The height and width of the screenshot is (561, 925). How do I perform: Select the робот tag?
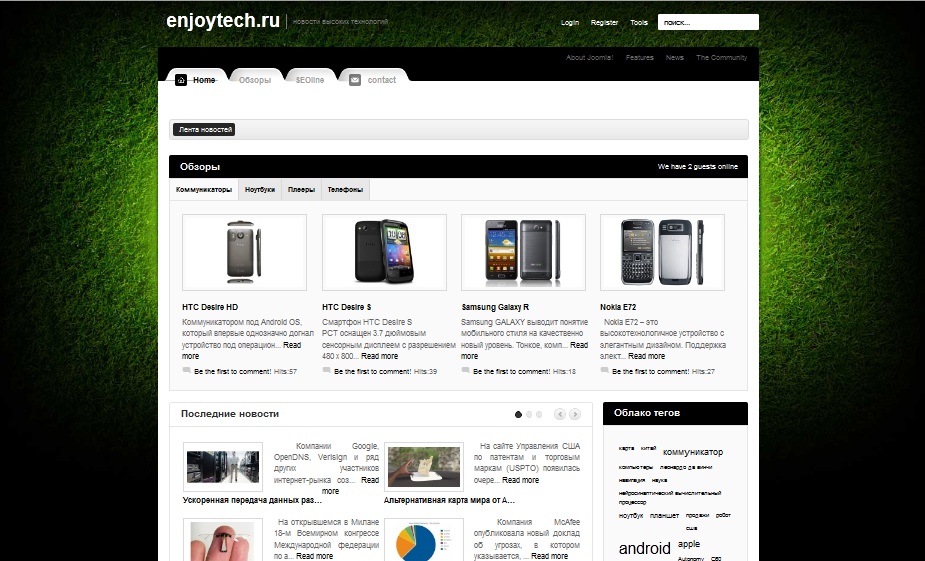tap(723, 515)
